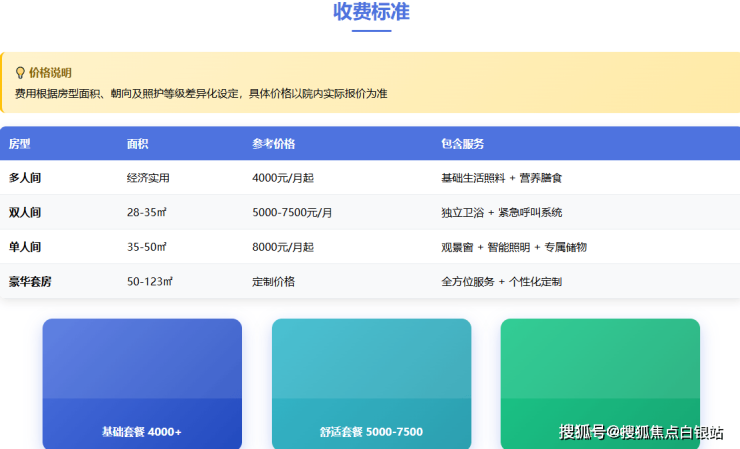Click the 搜狐号@搜狐焦点白银站 watermark text
Screen dimensions: 740x449
point(641,432)
